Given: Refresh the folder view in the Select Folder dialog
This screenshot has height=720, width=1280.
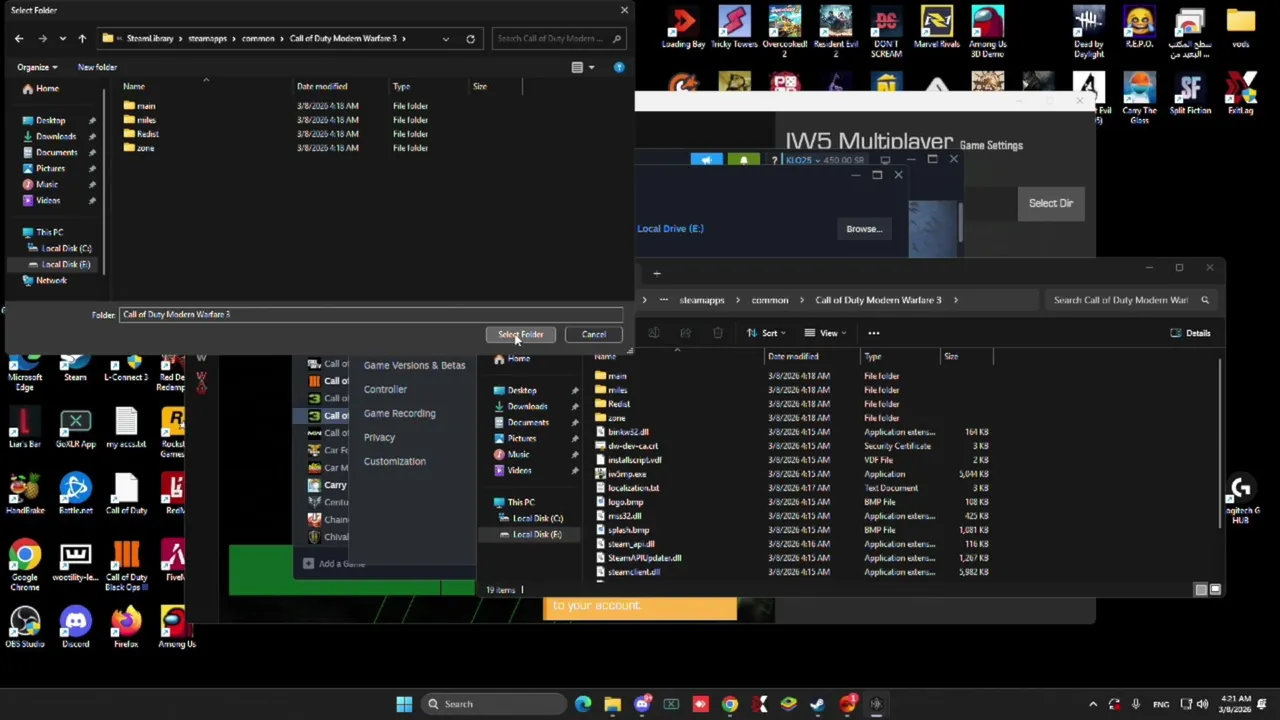Looking at the screenshot, I should [470, 38].
